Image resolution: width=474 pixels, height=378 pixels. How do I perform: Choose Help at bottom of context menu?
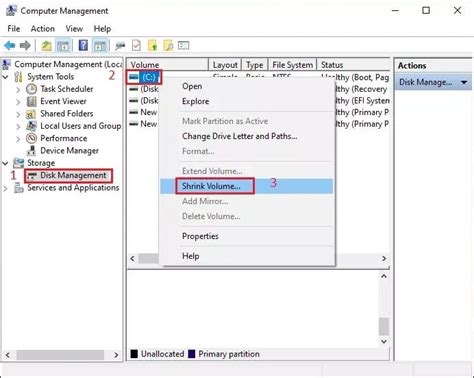(x=247, y=256)
